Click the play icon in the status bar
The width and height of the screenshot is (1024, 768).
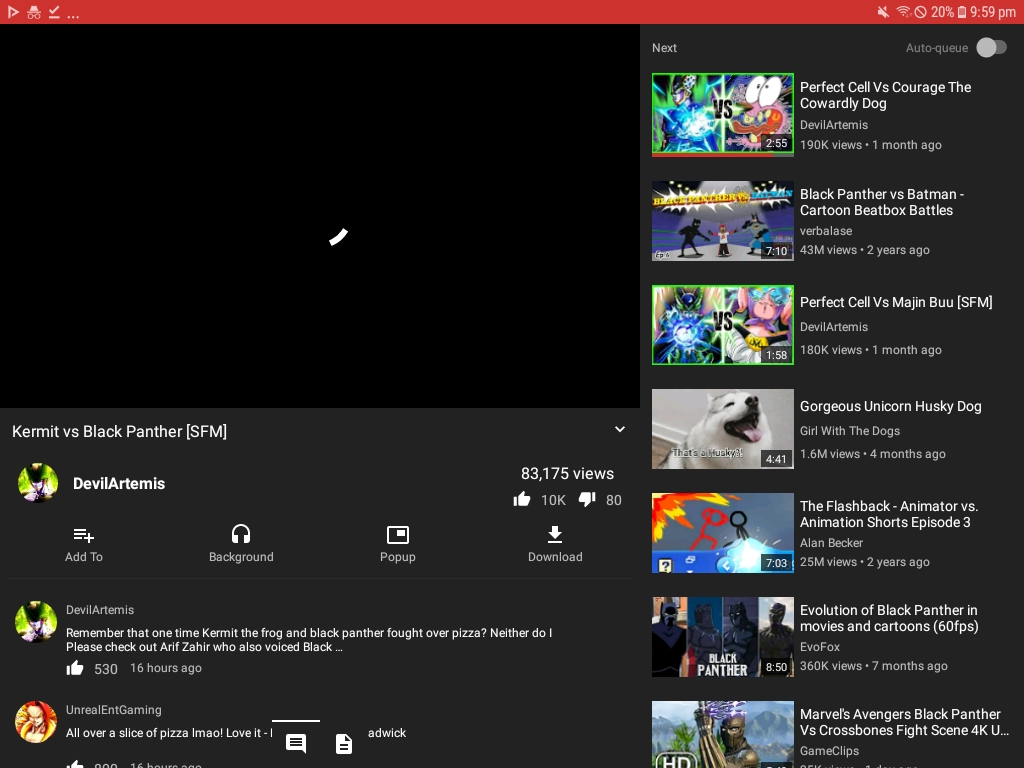(12, 13)
